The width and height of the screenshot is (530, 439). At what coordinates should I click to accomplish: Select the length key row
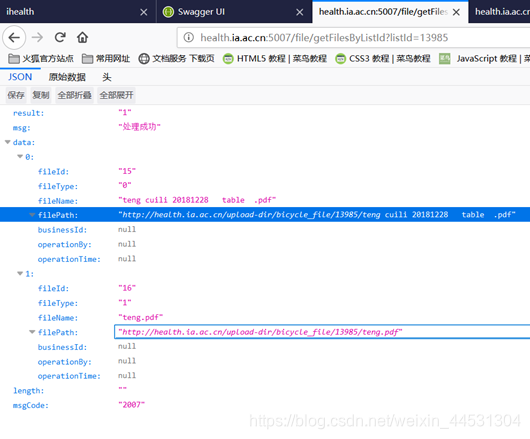(265, 391)
